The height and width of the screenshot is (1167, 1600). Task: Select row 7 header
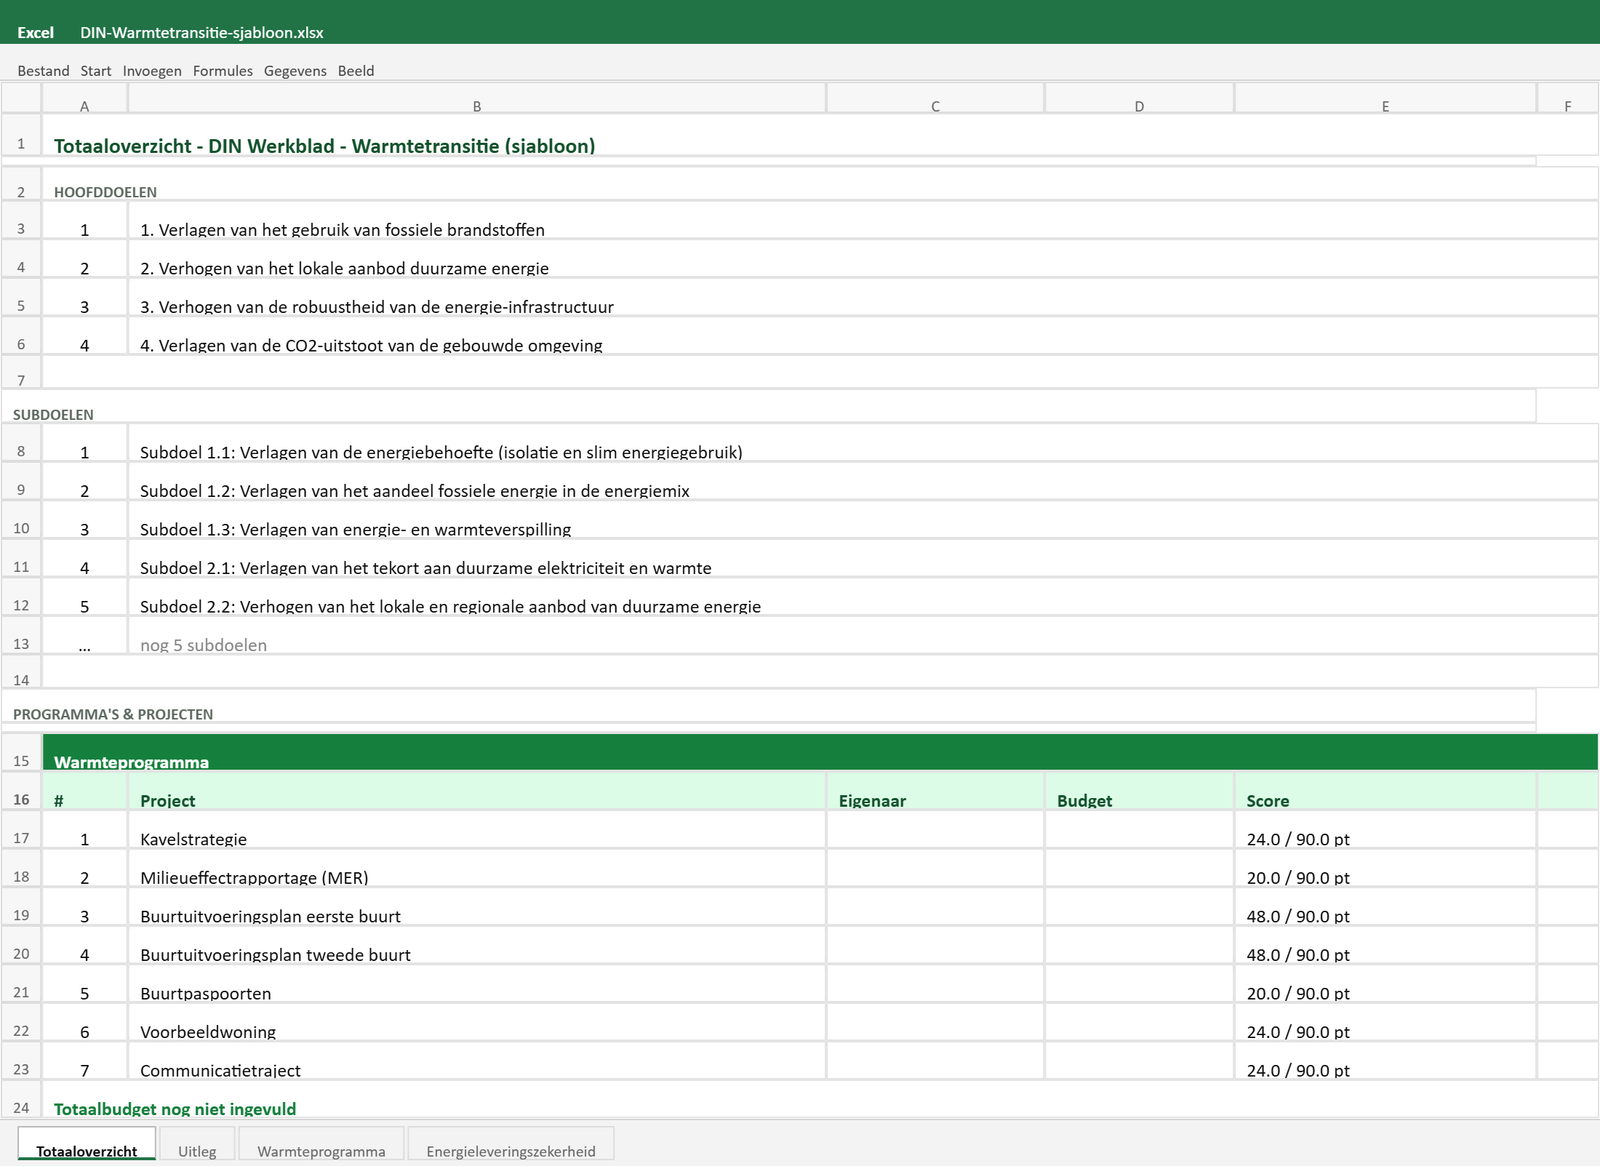pyautogui.click(x=21, y=372)
